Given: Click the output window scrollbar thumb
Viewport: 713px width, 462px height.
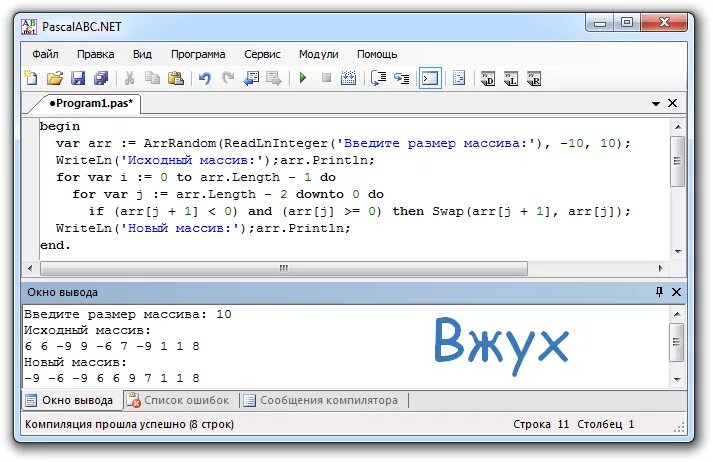Looking at the screenshot, I should (677, 342).
